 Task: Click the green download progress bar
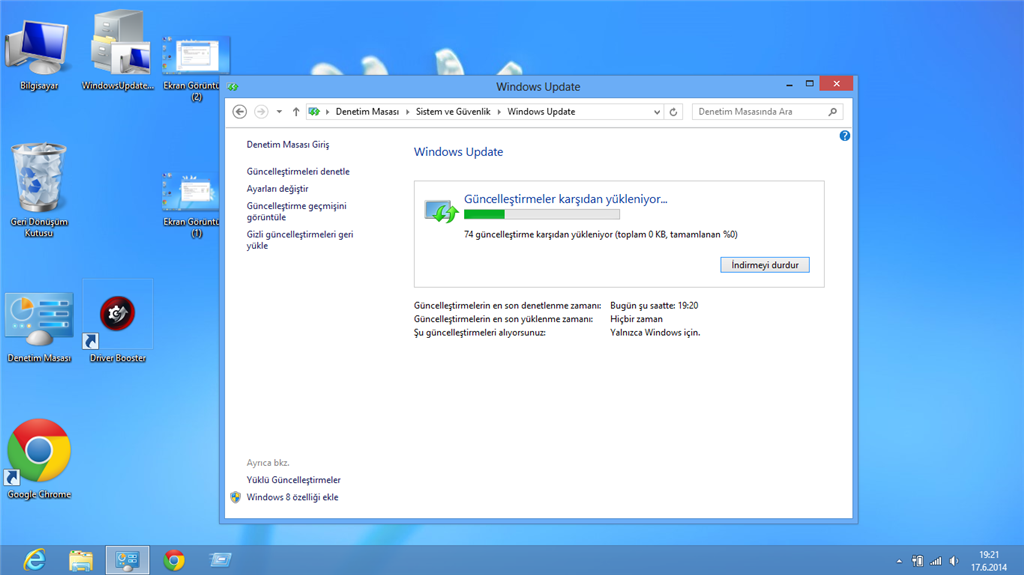541,214
